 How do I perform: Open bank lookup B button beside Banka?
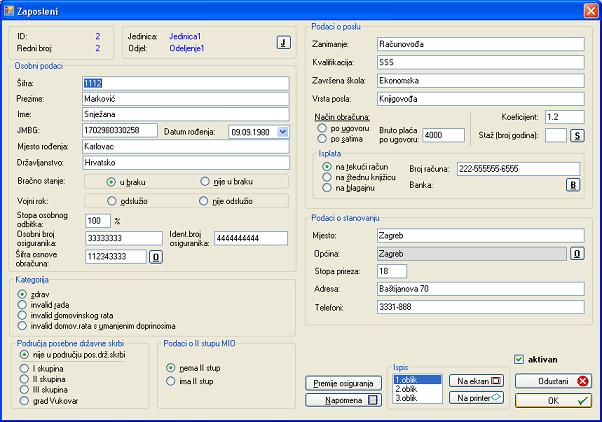point(573,184)
